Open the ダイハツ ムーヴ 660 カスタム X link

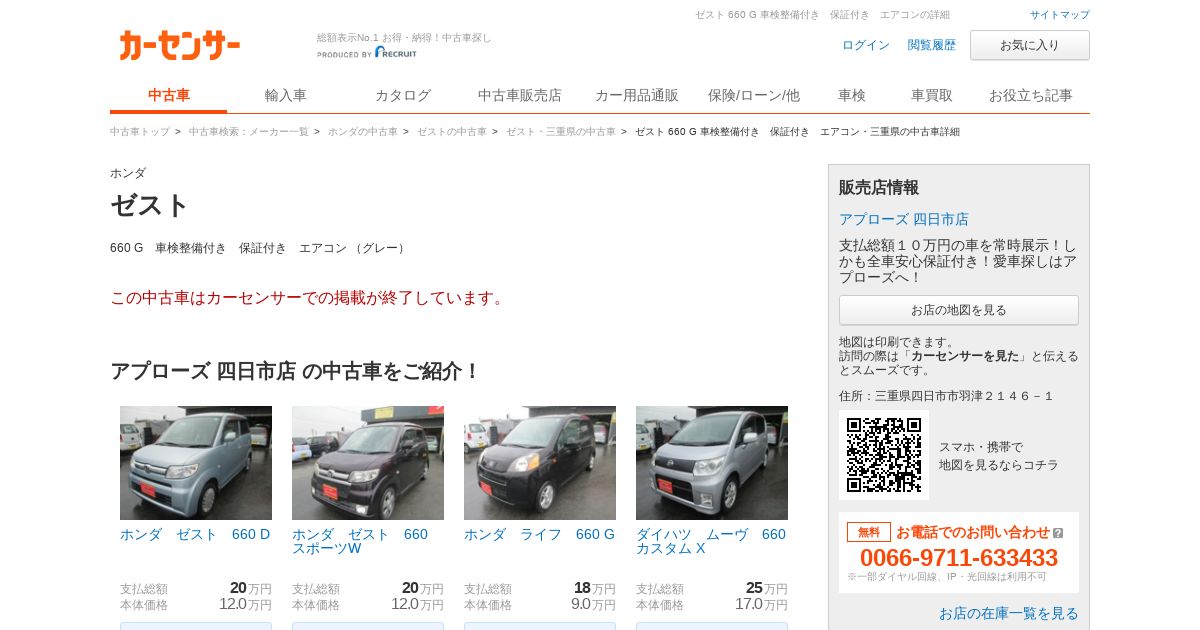point(711,541)
